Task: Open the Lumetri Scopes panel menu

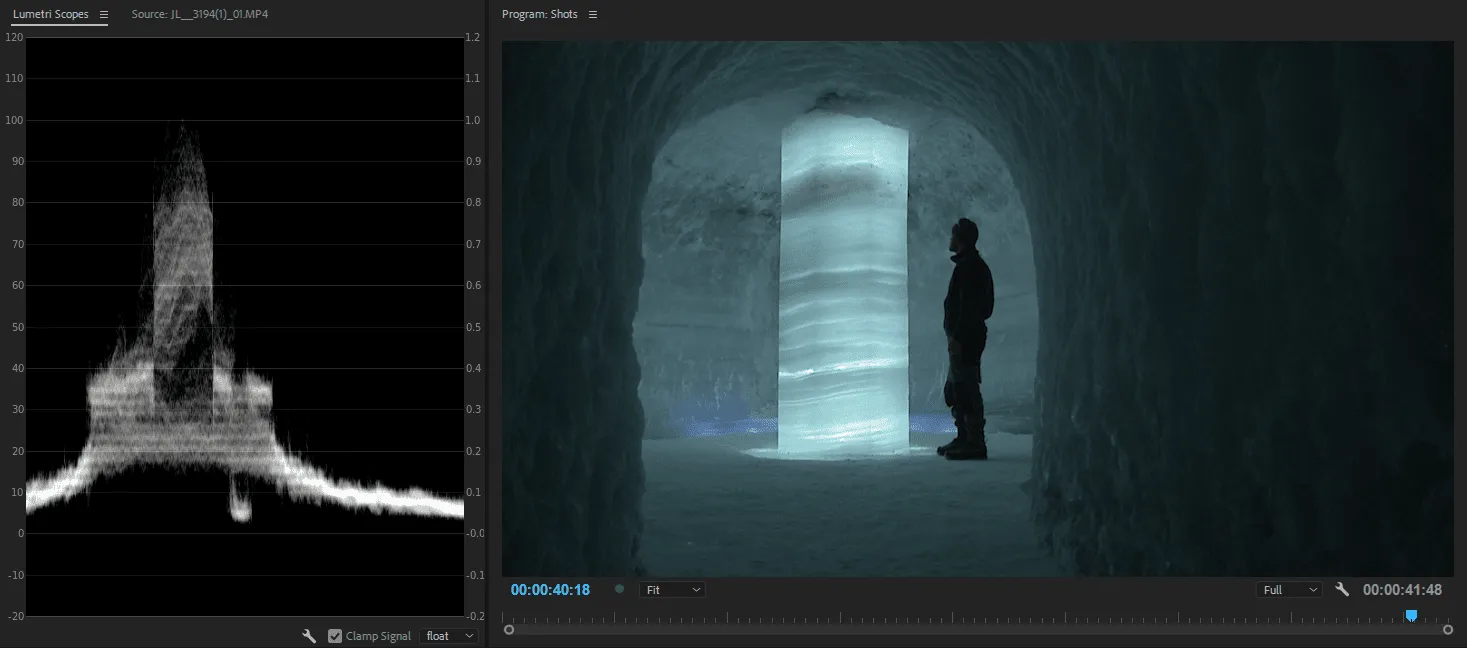Action: [x=103, y=15]
